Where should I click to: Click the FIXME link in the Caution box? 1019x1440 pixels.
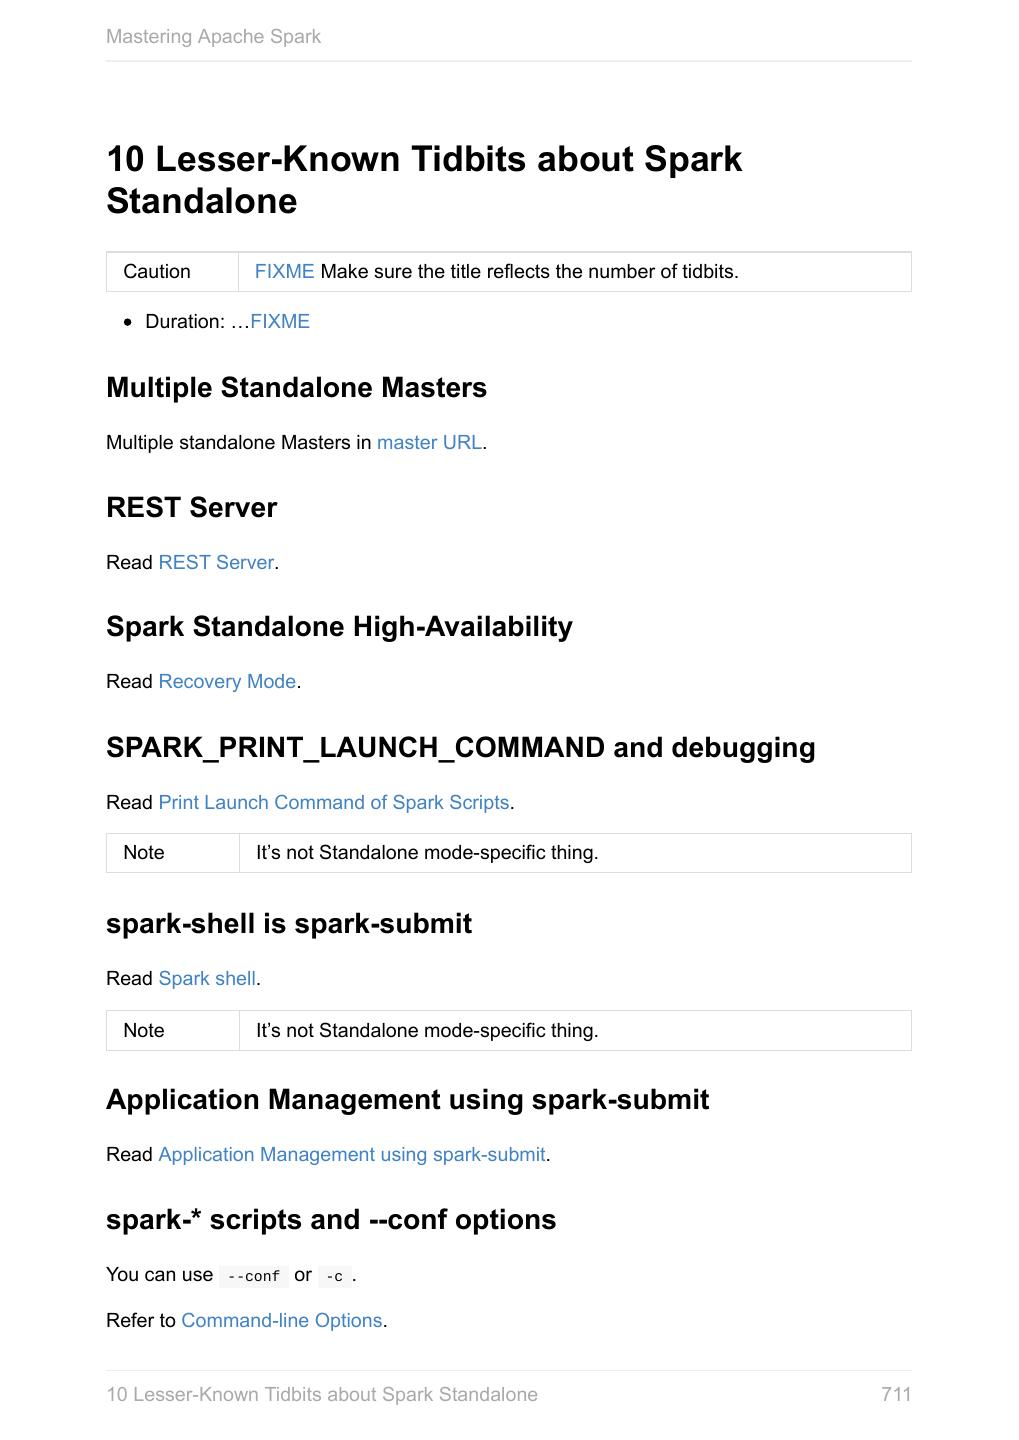coord(284,272)
